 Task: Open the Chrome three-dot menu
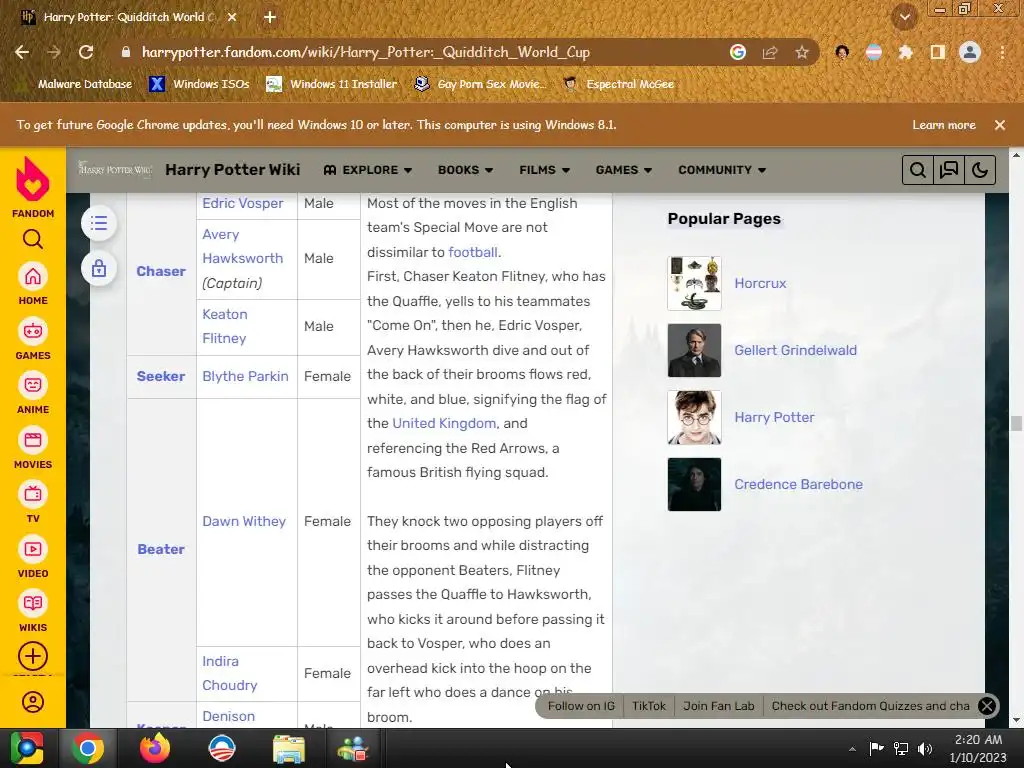point(1002,52)
